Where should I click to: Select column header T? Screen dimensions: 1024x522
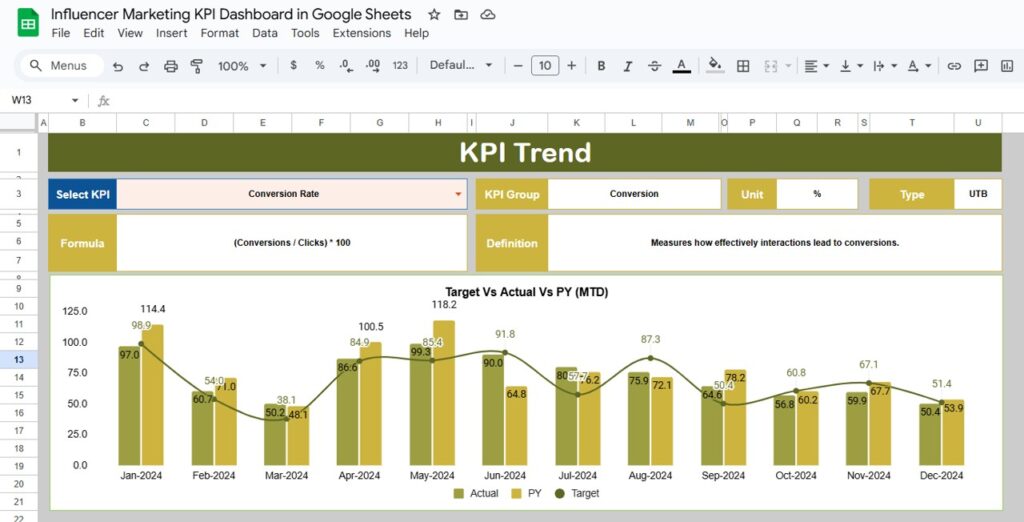point(912,122)
